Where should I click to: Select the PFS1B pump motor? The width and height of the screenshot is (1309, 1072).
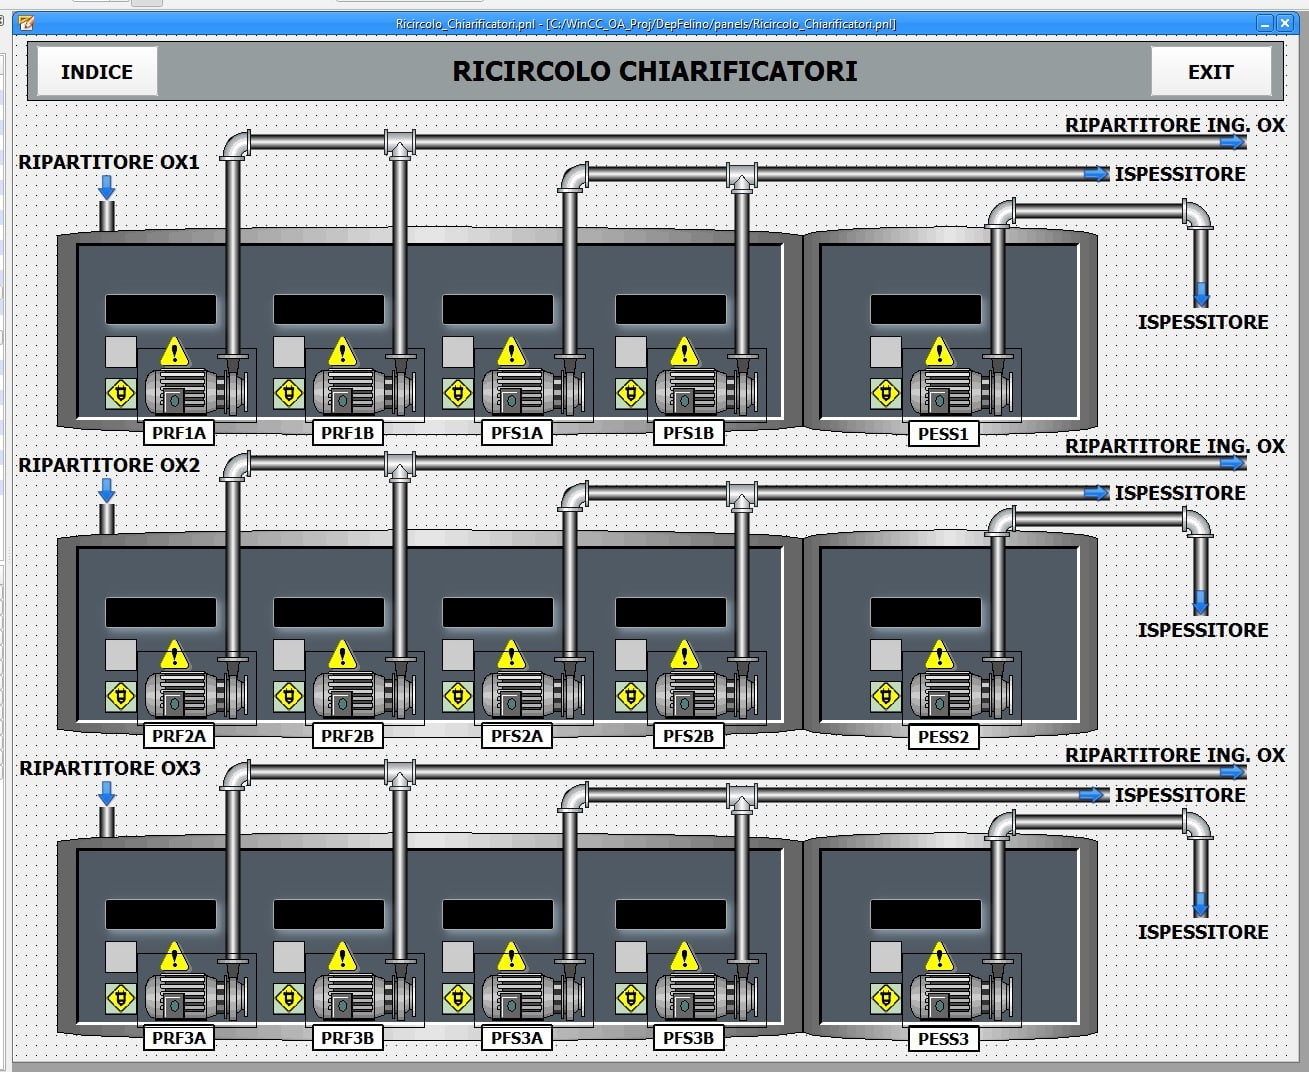(x=706, y=390)
